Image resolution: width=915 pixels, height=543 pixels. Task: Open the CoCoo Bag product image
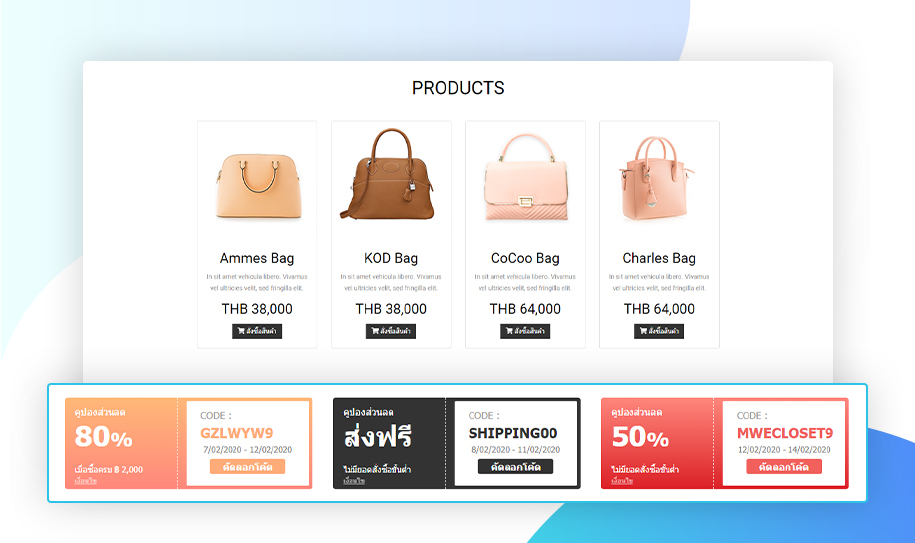pos(526,177)
